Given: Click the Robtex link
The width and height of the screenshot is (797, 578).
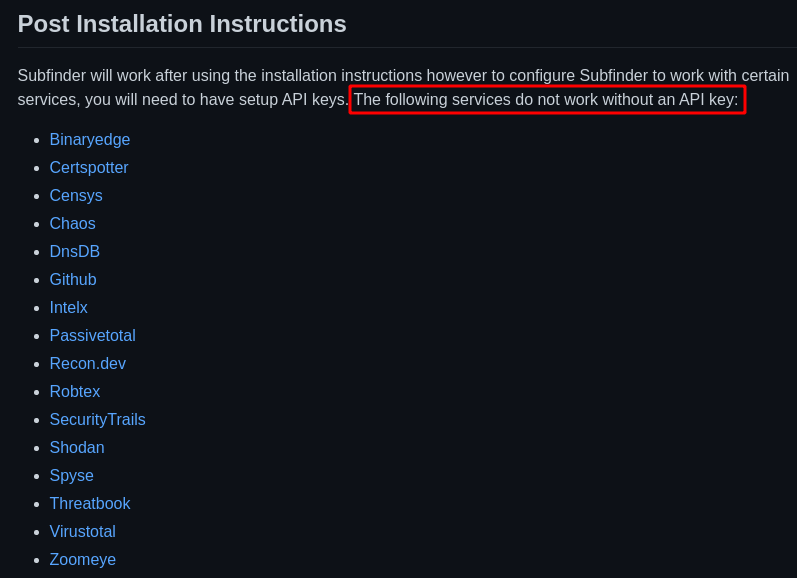Looking at the screenshot, I should (x=75, y=392).
